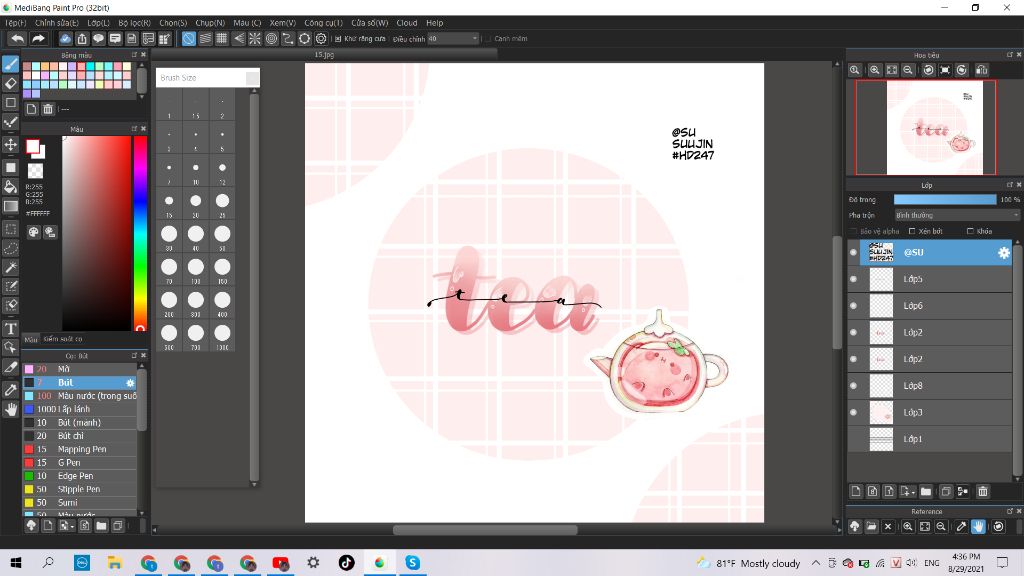Image resolution: width=1024 pixels, height=576 pixels.
Task: Toggle the Khử răng cưa checkbox
Action: 338,39
